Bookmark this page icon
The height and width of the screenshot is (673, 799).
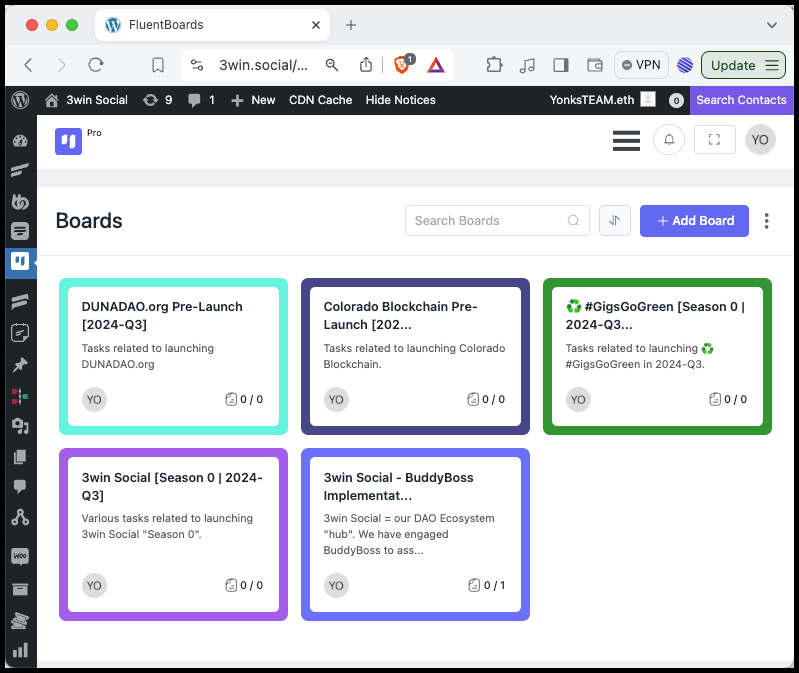[158, 65]
